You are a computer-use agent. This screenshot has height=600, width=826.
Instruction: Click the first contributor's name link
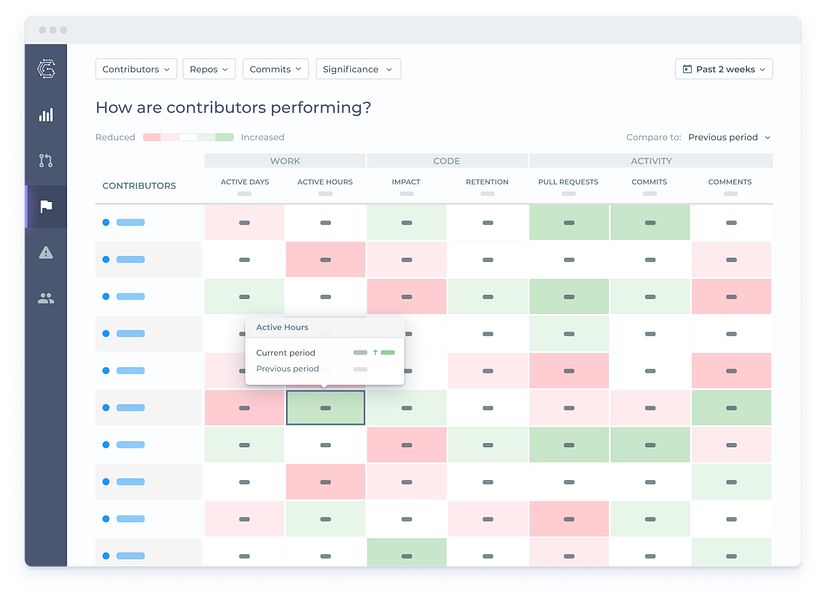131,222
